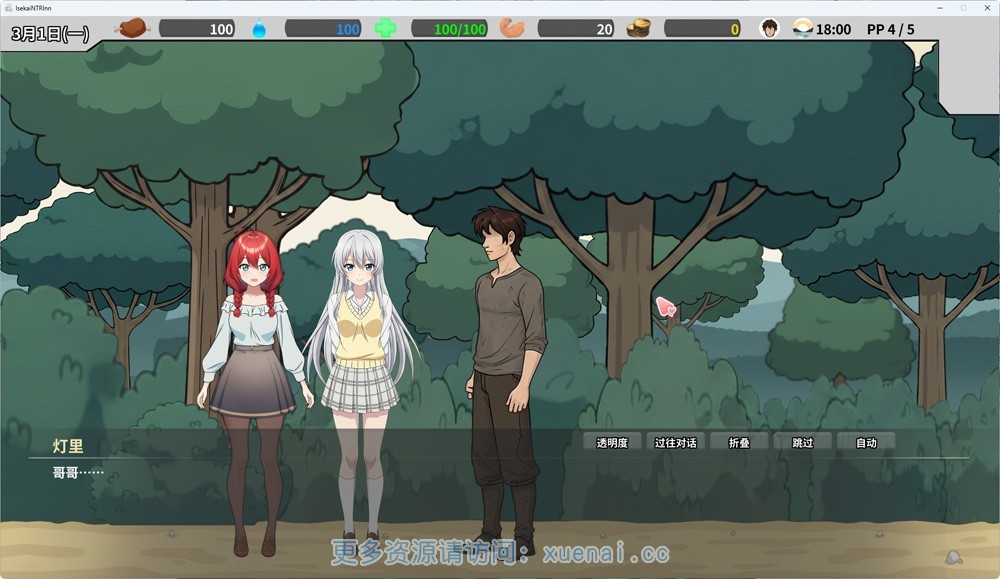Click the protagonist portrait icon

pos(770,29)
